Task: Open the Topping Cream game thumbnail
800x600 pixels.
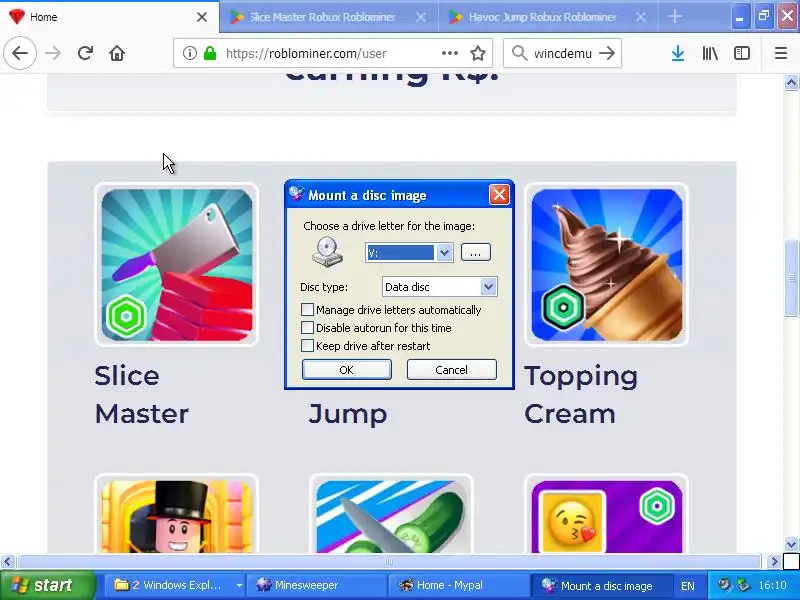Action: 607,265
